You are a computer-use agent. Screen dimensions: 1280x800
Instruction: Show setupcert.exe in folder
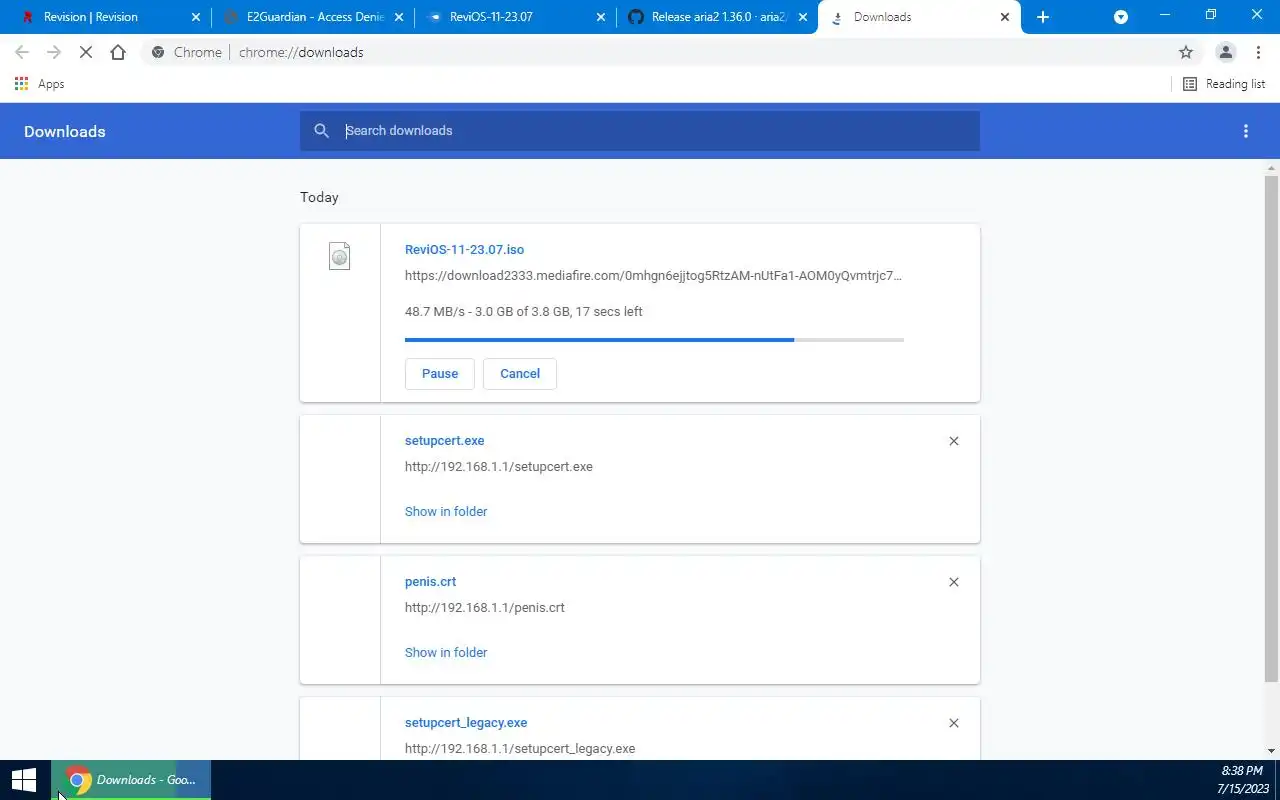(x=446, y=511)
